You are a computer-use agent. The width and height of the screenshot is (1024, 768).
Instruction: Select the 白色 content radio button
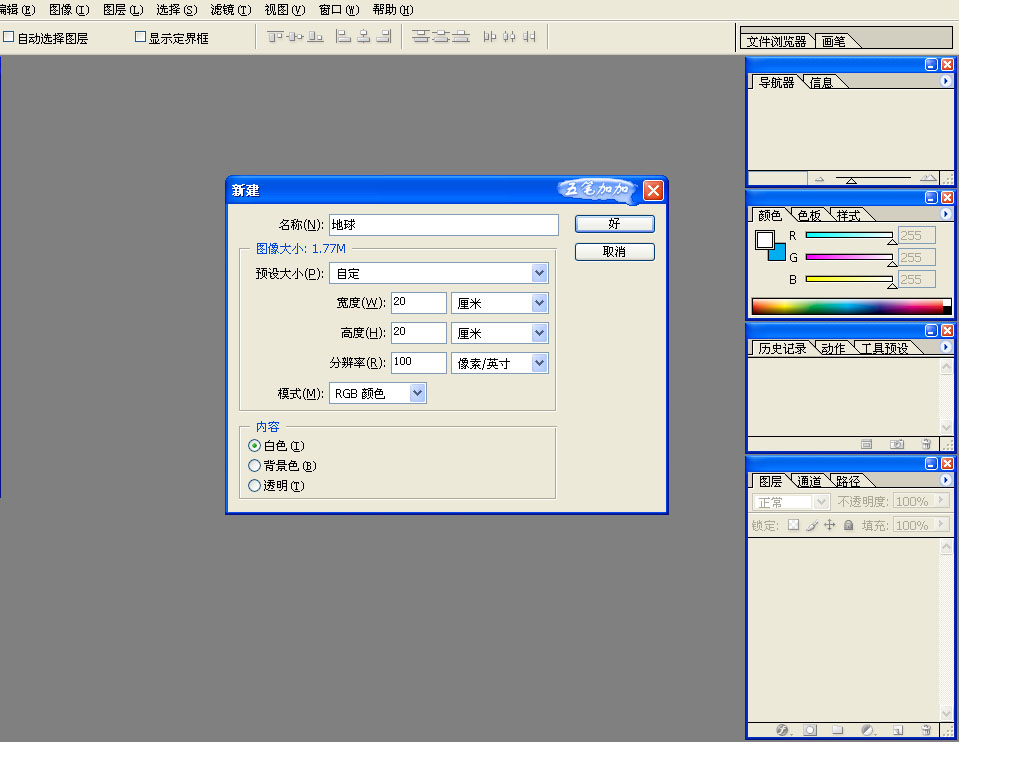(255, 446)
